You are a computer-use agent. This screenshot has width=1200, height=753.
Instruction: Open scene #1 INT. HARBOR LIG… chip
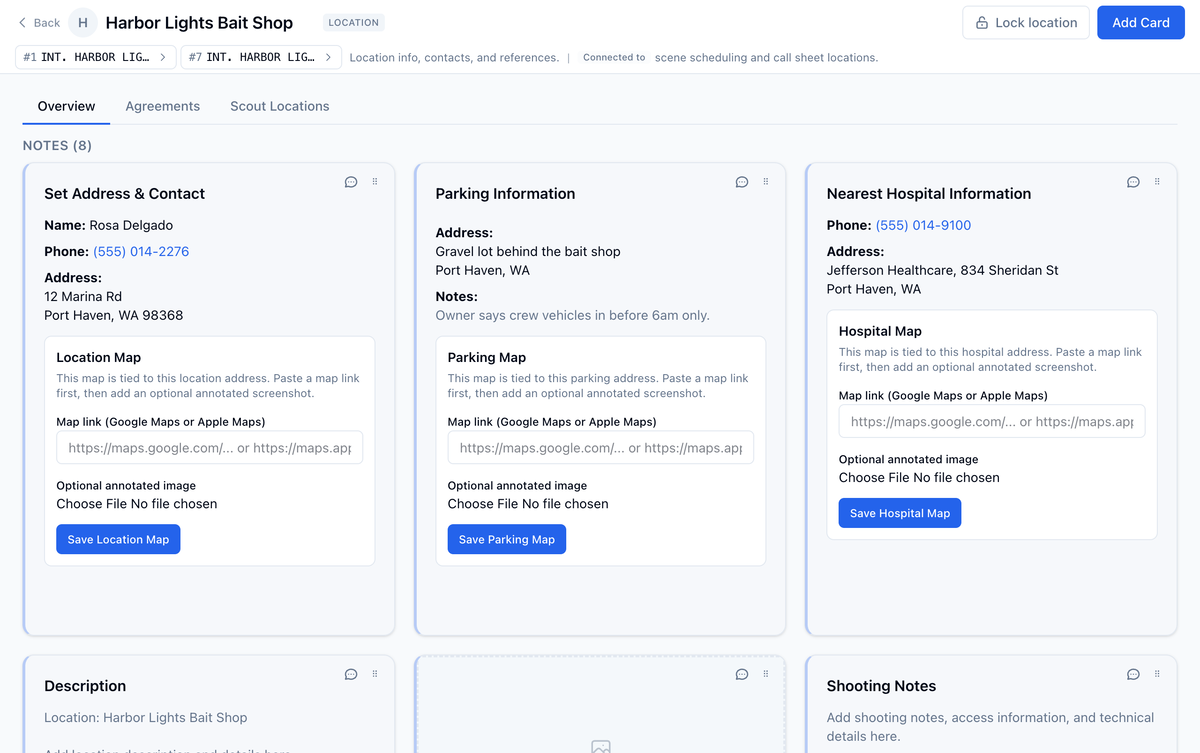pos(96,57)
